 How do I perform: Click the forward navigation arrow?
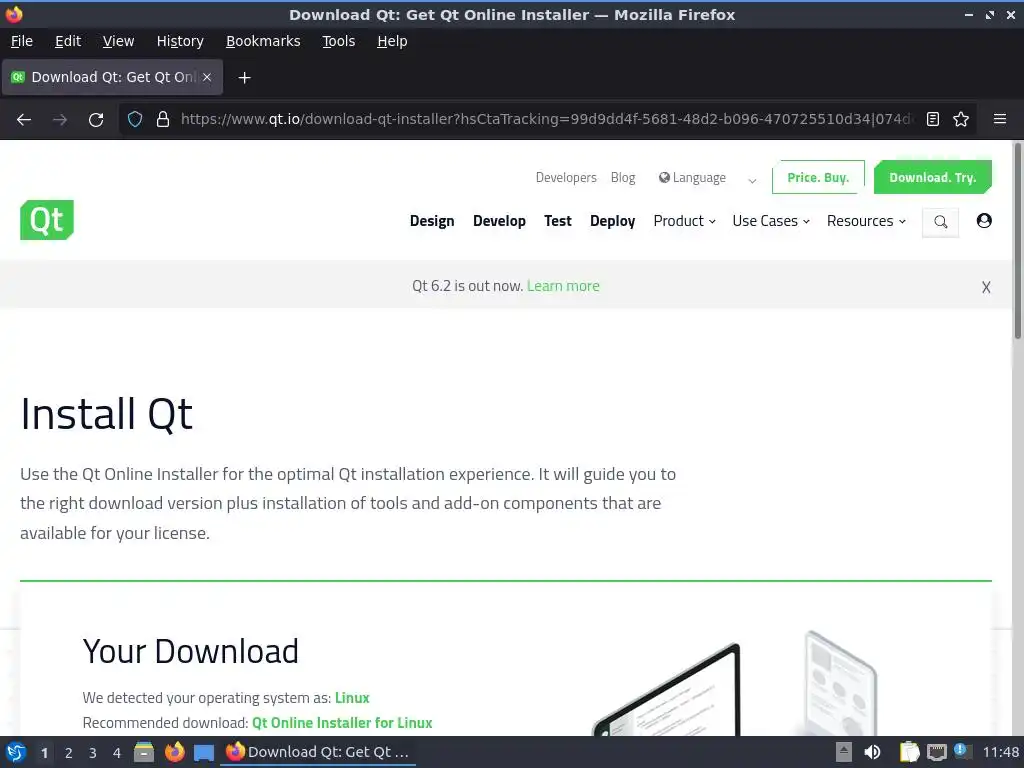(x=60, y=120)
